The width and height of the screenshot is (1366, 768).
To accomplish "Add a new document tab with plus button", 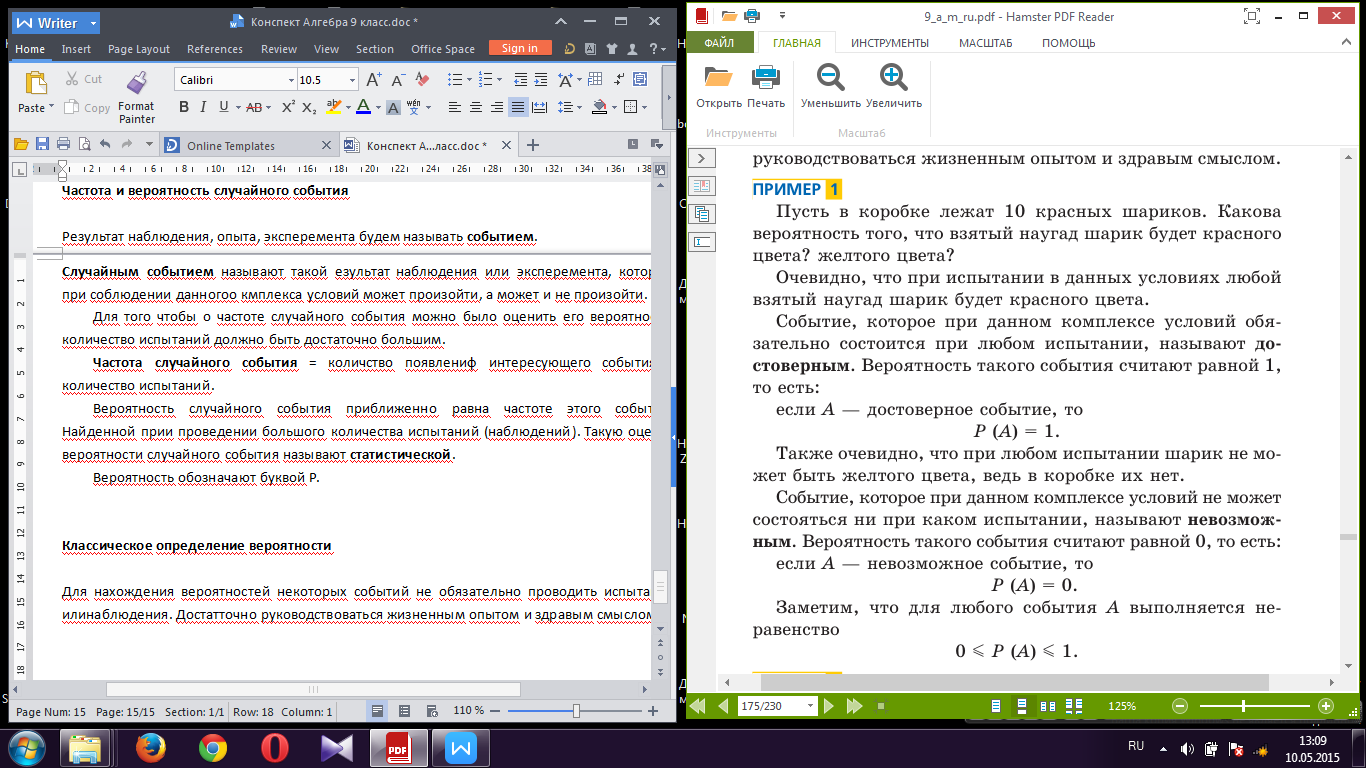I will (533, 145).
